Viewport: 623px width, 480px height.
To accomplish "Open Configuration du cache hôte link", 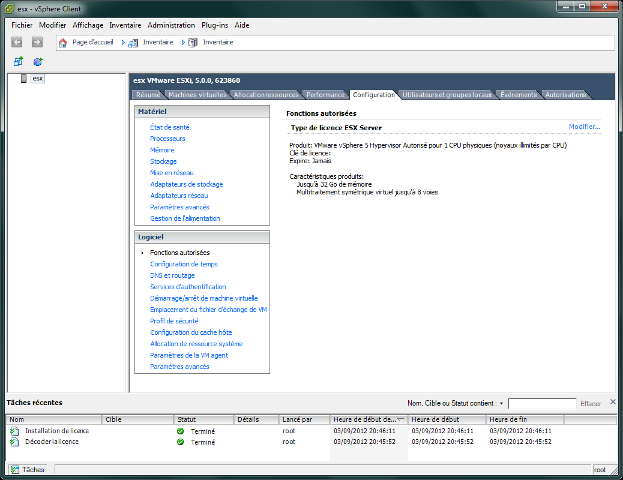I will 191,333.
